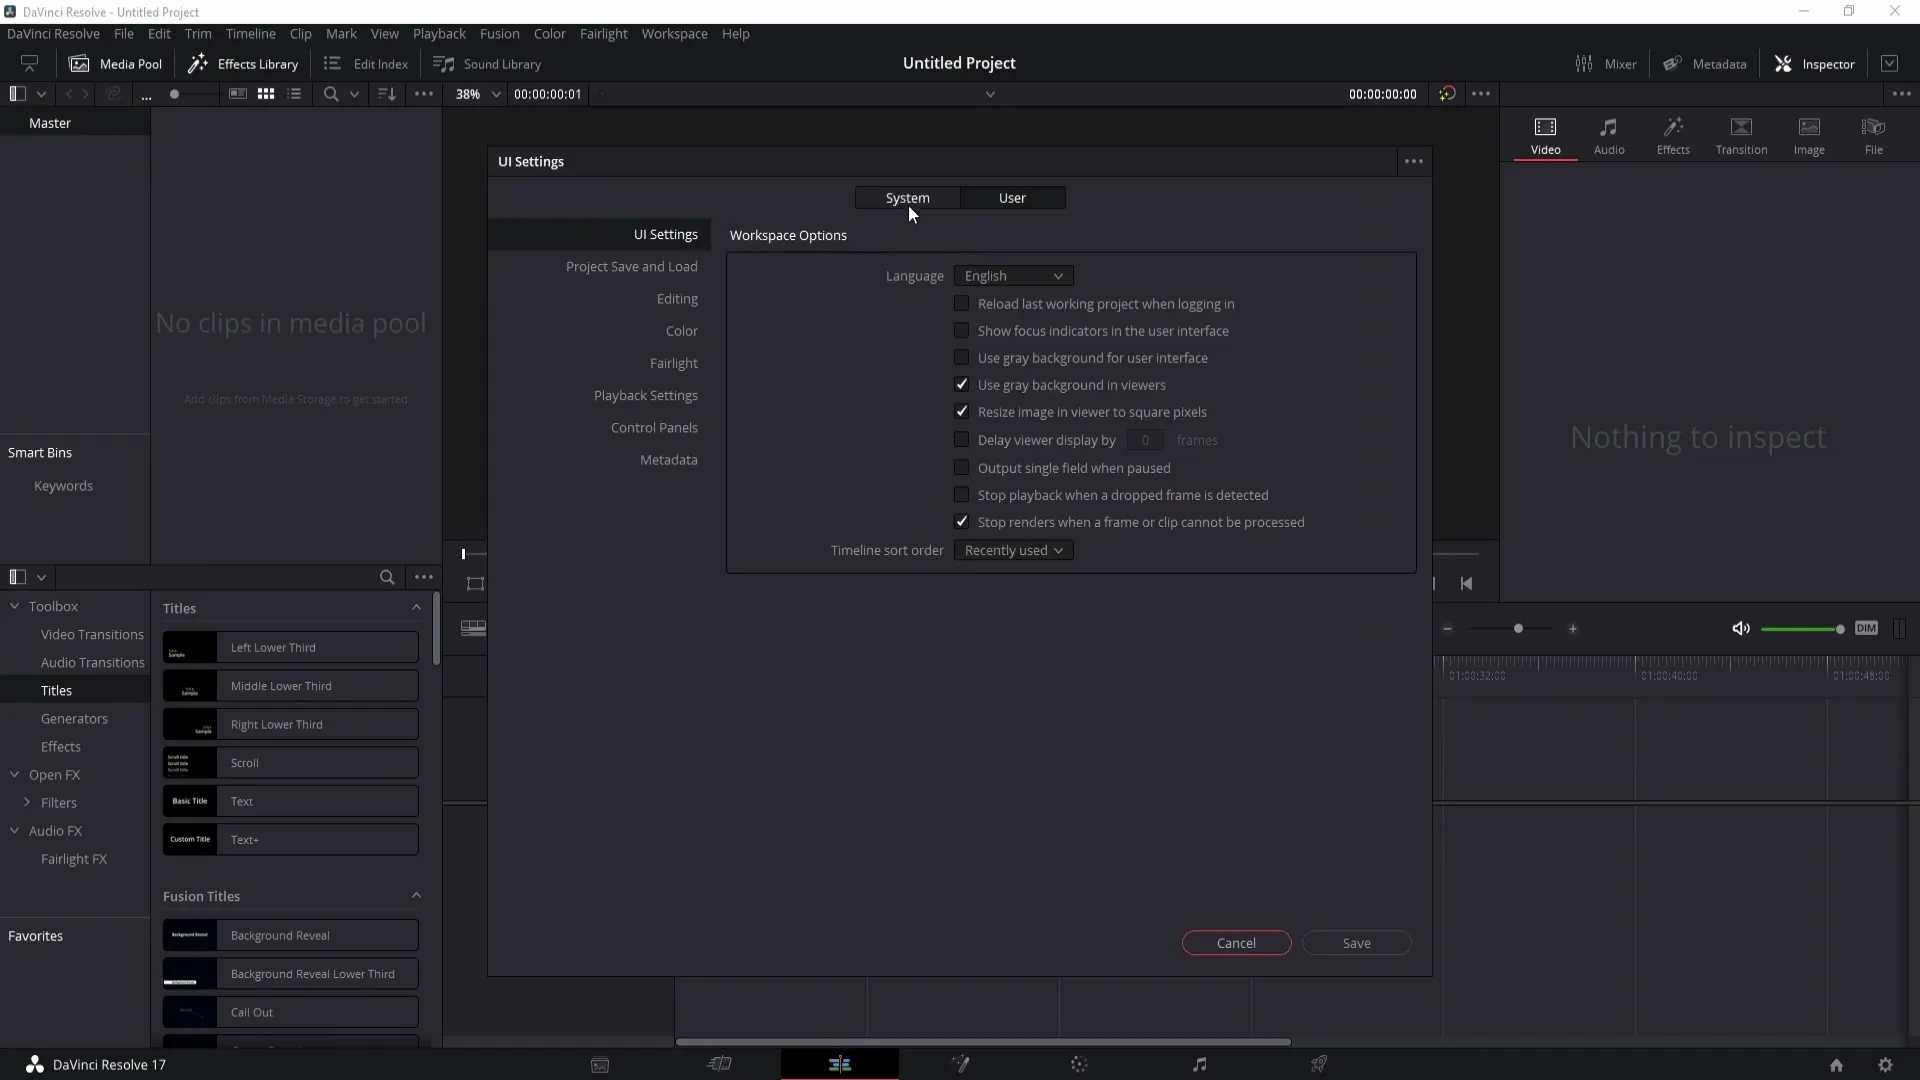The image size is (1920, 1080).
Task: Open the Language dropdown
Action: [x=1013, y=276]
